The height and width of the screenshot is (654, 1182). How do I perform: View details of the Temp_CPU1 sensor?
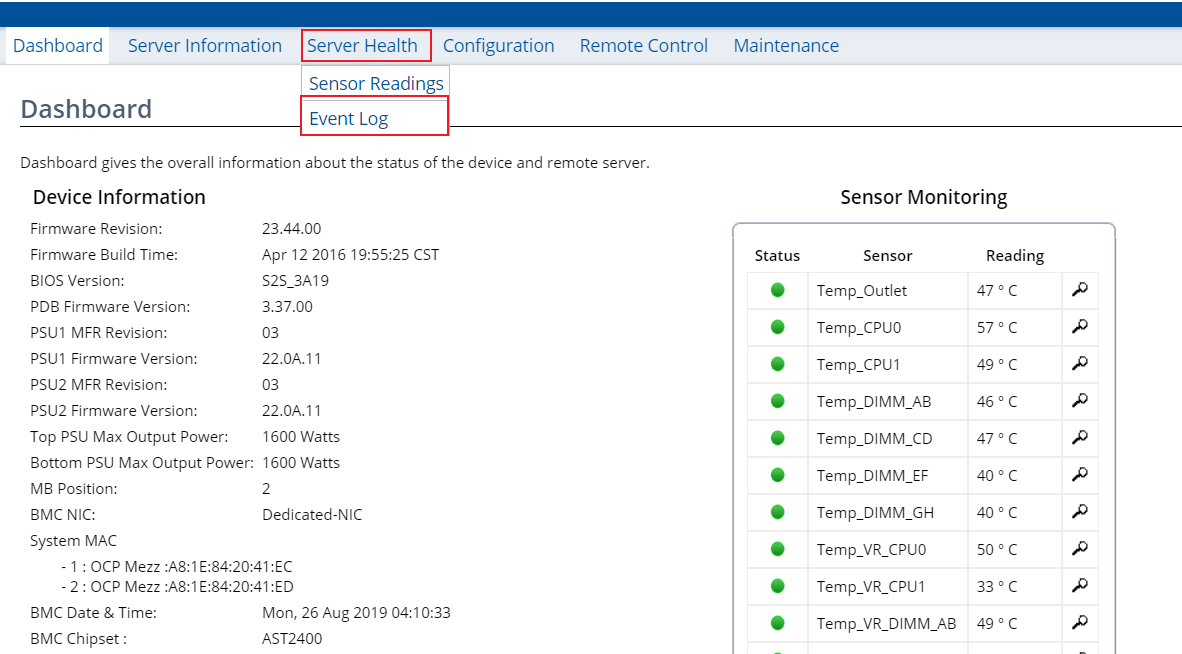pyautogui.click(x=1079, y=364)
